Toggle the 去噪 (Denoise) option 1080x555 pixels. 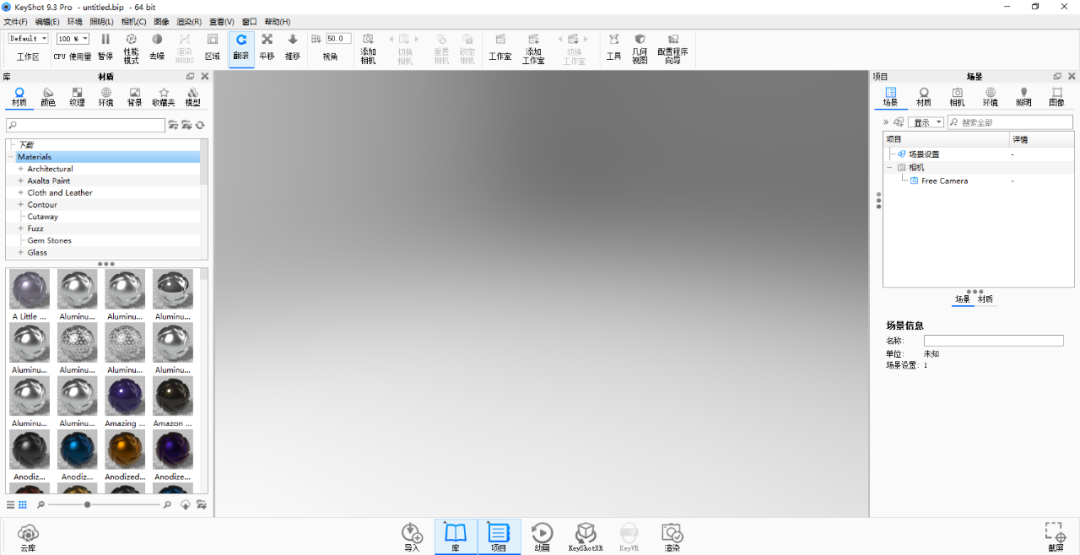(x=157, y=46)
